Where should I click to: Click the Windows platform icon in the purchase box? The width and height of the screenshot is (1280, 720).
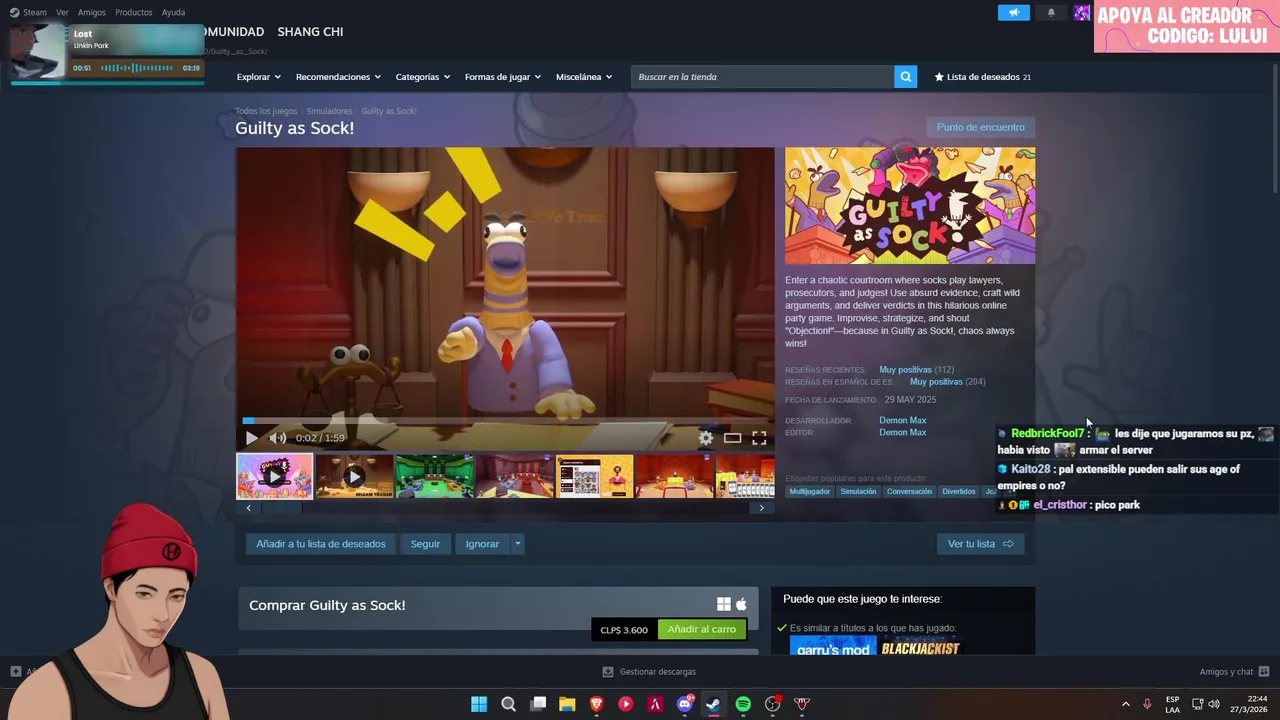724,604
